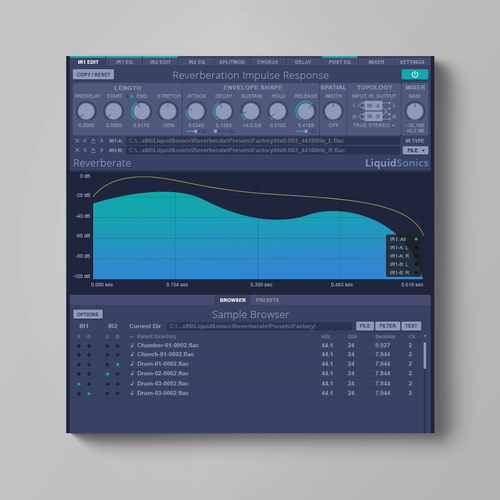Assign Church-01-0002.flac to IR1 slot B
The image size is (500, 500).
(89, 355)
